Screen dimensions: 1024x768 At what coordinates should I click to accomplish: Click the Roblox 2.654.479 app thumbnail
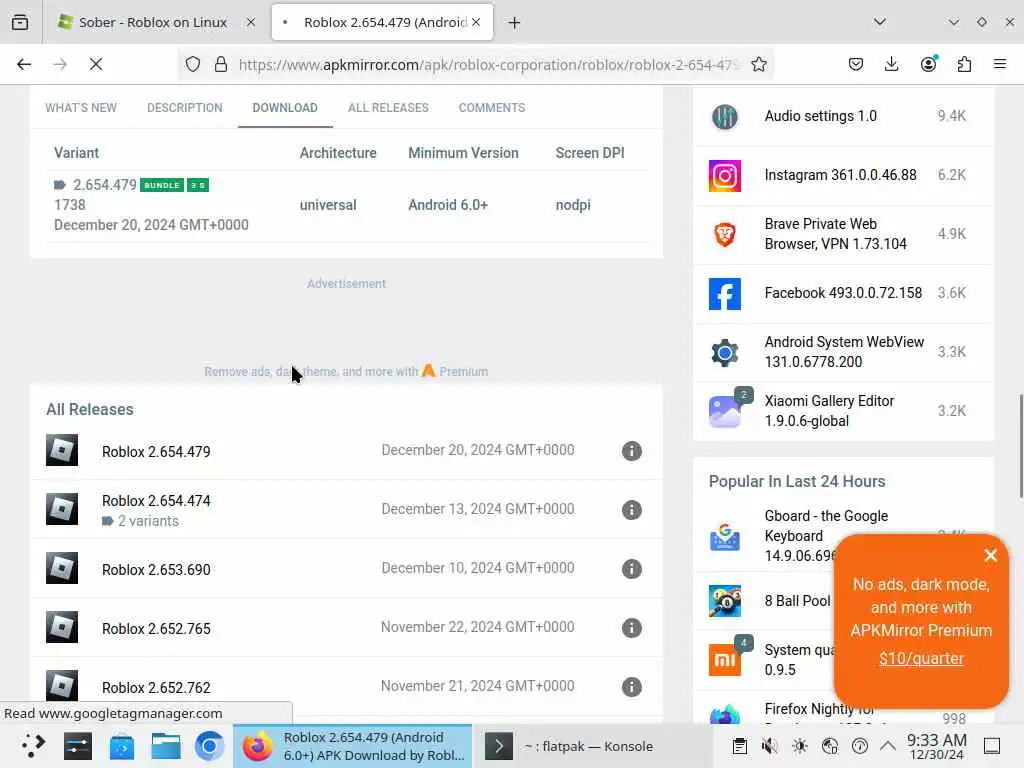[x=62, y=450]
